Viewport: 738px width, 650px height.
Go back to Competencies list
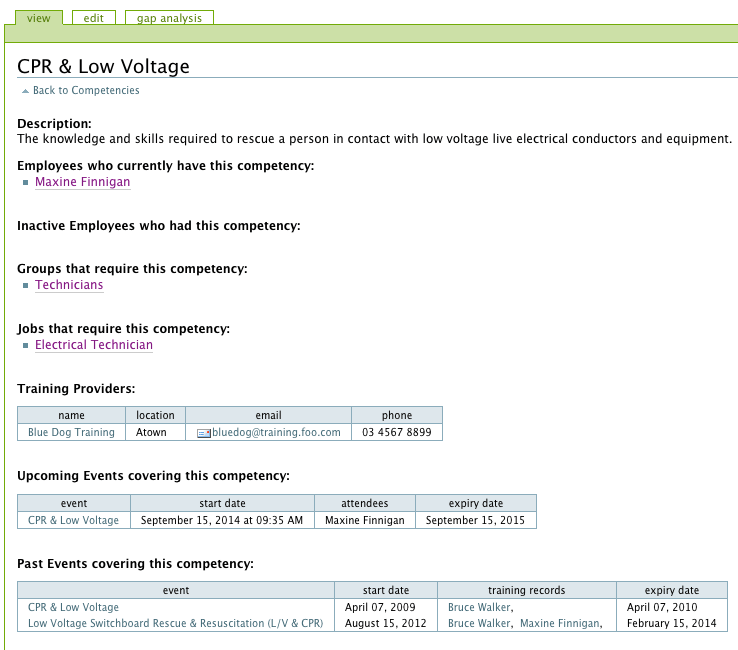click(86, 90)
